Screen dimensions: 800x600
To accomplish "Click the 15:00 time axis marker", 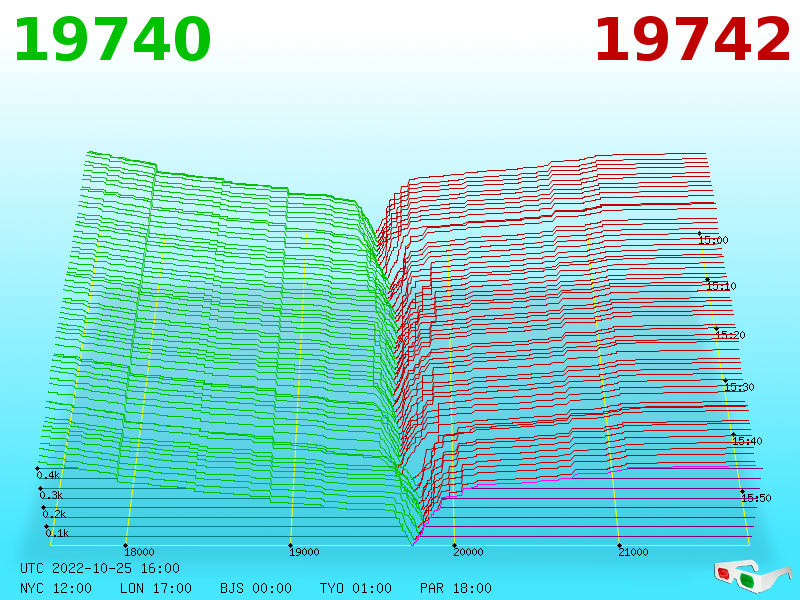I will point(713,240).
